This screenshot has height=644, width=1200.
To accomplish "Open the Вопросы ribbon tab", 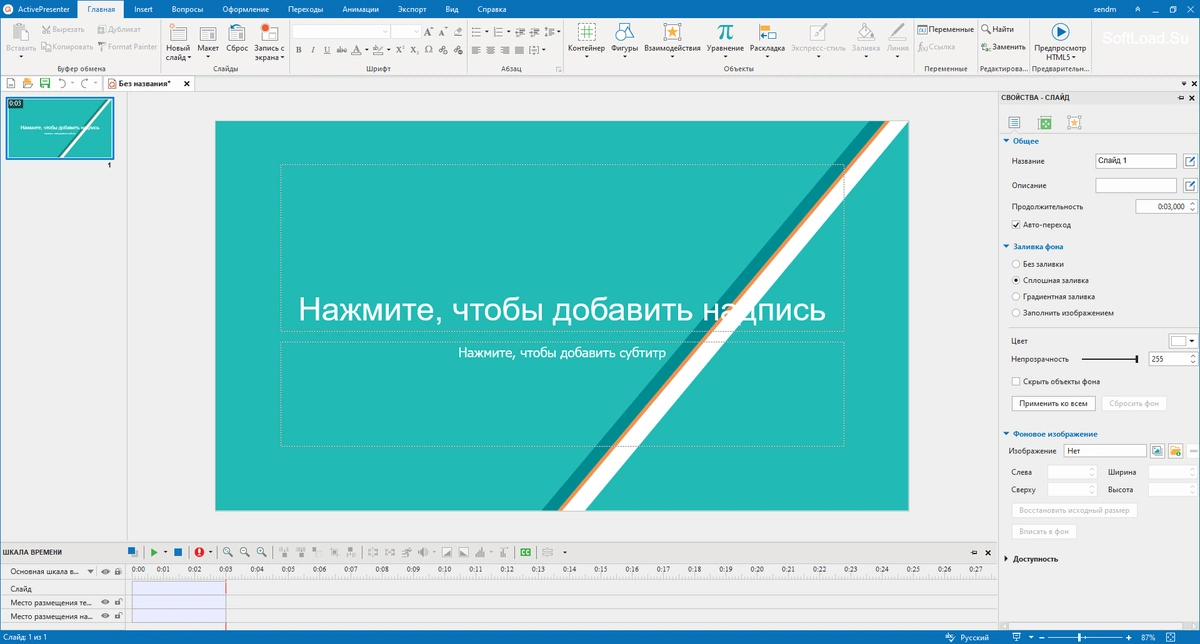I will (187, 8).
